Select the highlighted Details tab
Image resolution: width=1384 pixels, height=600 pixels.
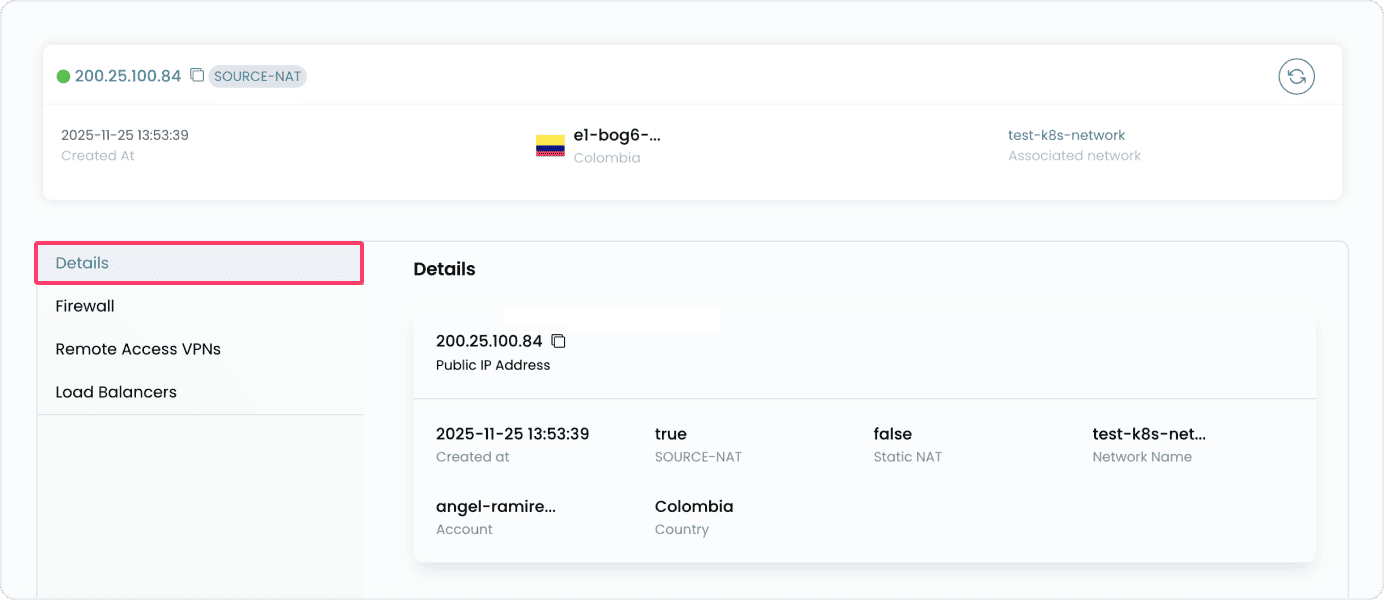(81, 263)
